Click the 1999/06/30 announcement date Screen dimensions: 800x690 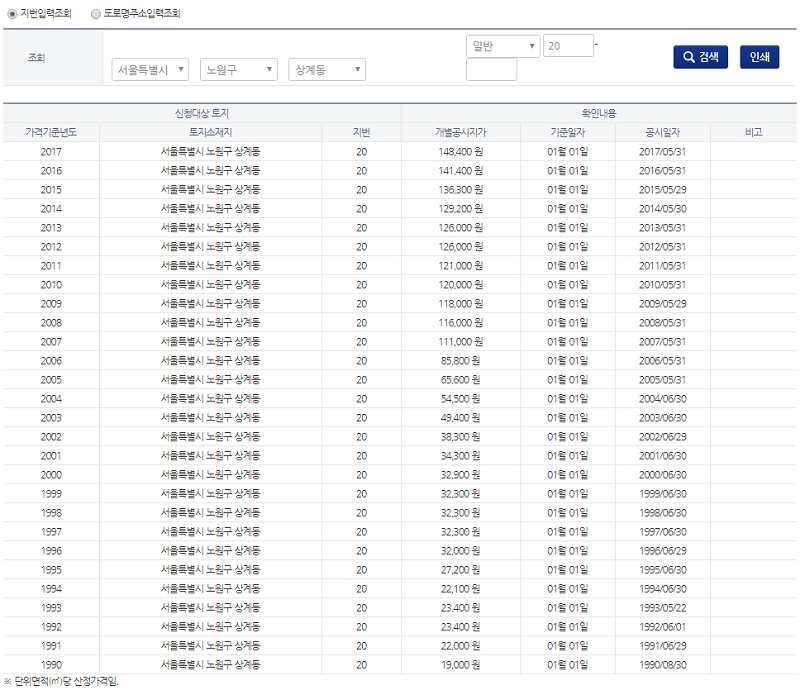[662, 494]
